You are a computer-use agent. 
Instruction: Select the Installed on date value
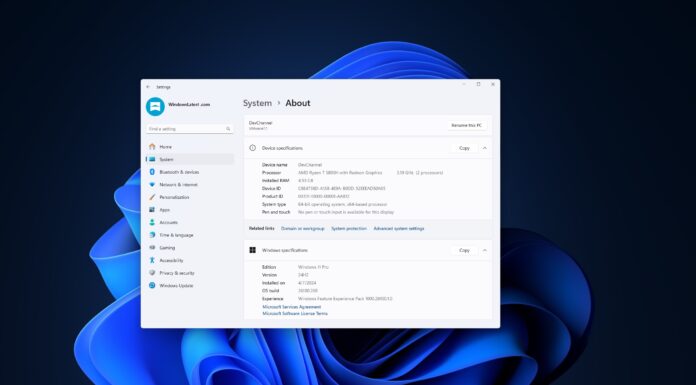pyautogui.click(x=307, y=283)
